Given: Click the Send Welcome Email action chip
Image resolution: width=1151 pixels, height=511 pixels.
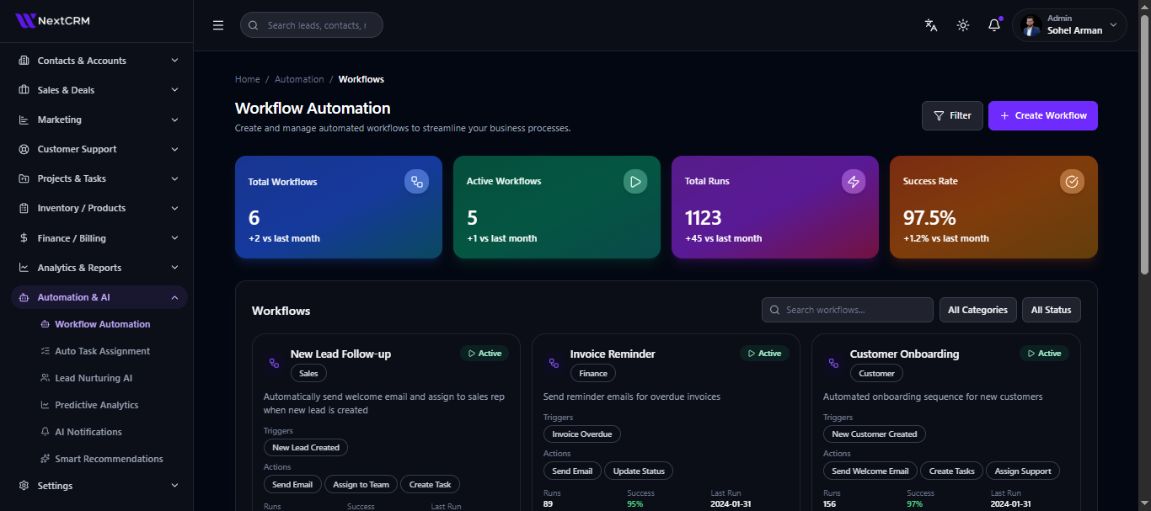Looking at the screenshot, I should (869, 471).
